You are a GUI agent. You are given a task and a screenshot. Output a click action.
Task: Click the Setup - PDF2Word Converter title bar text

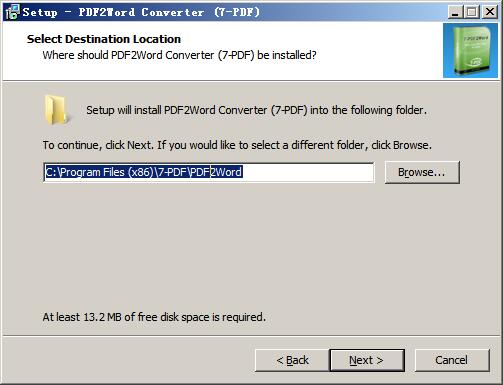click(141, 12)
